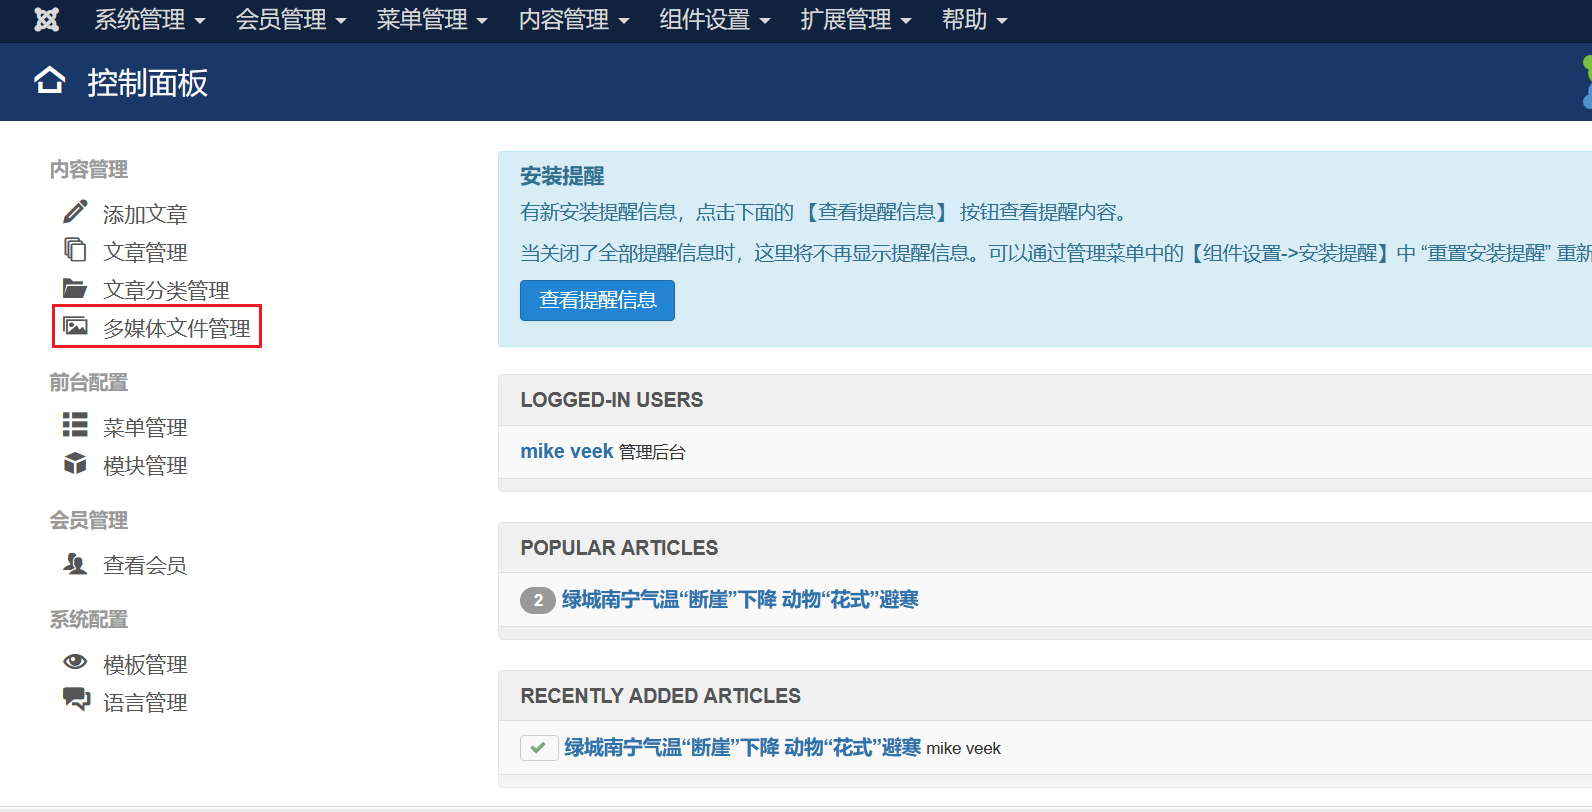
Task: Click the 控制面板 page title
Action: pos(147,82)
